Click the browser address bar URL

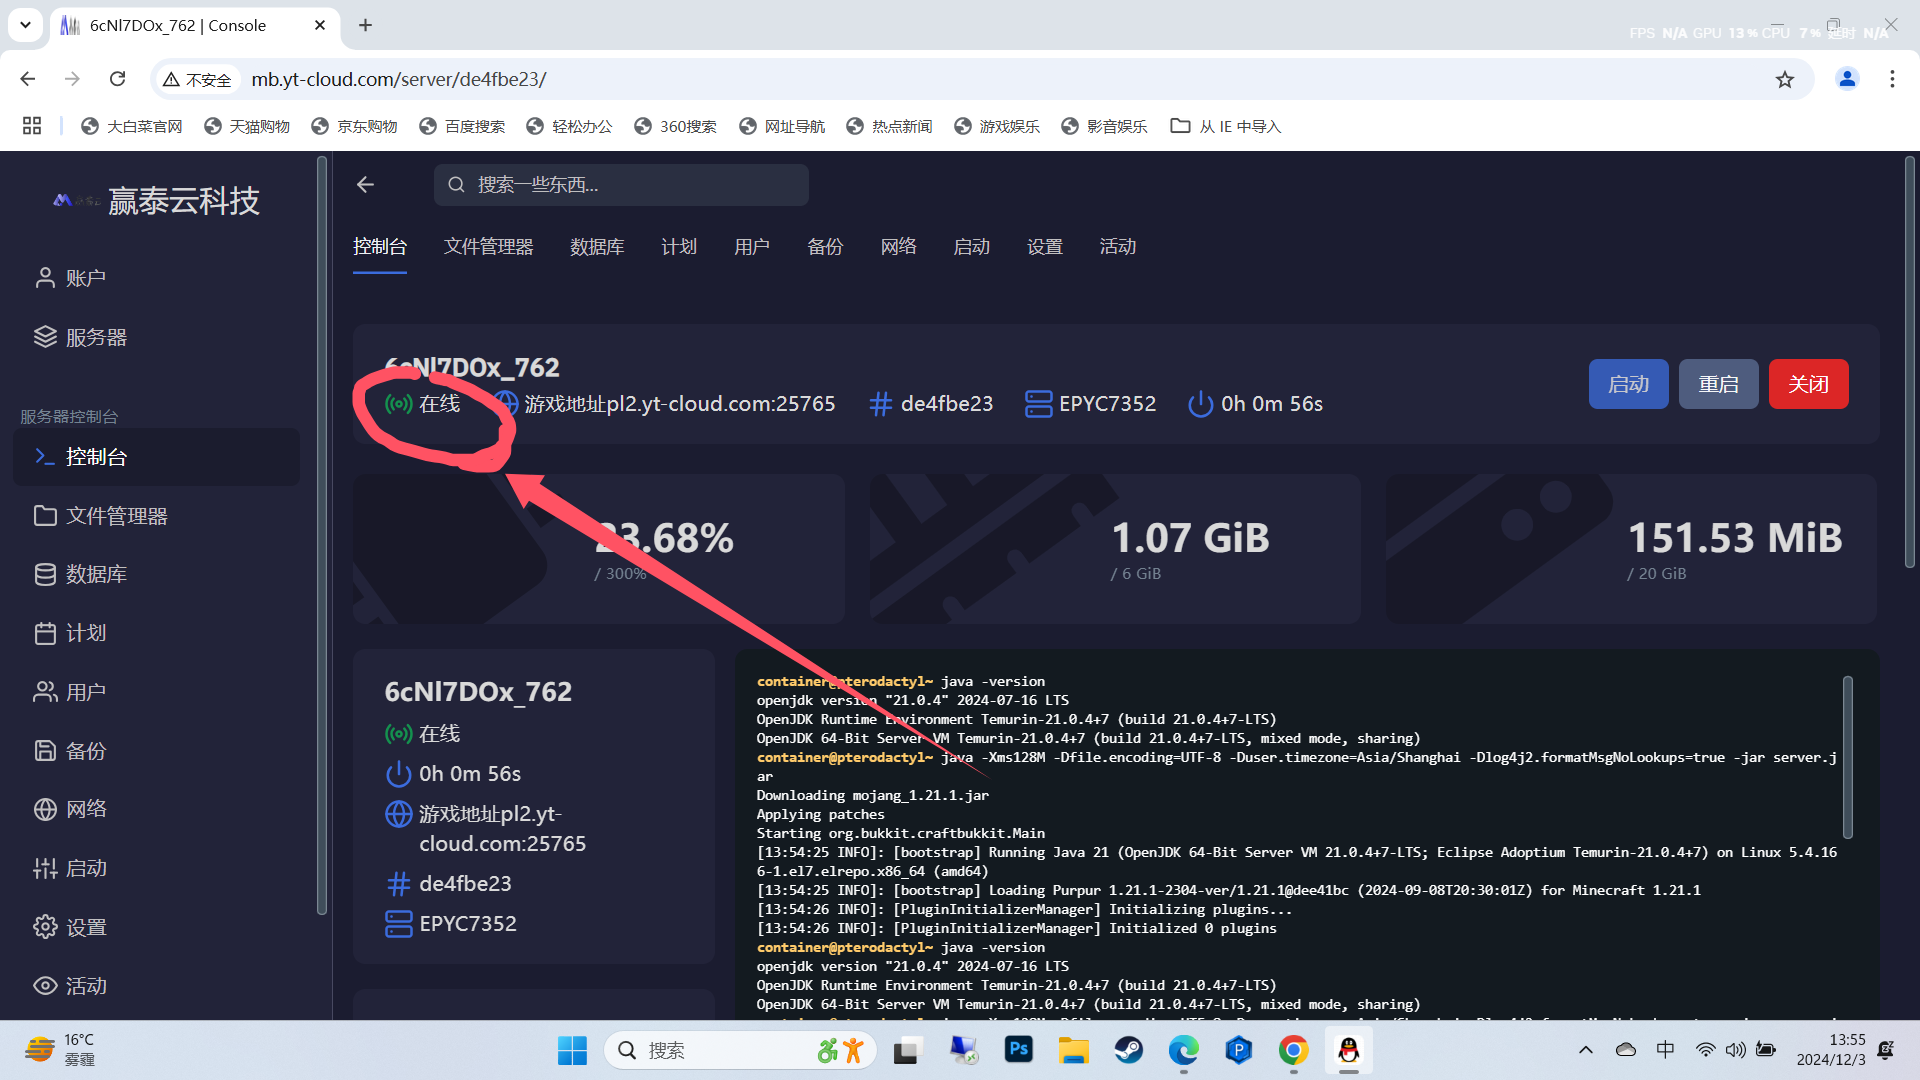[x=398, y=79]
